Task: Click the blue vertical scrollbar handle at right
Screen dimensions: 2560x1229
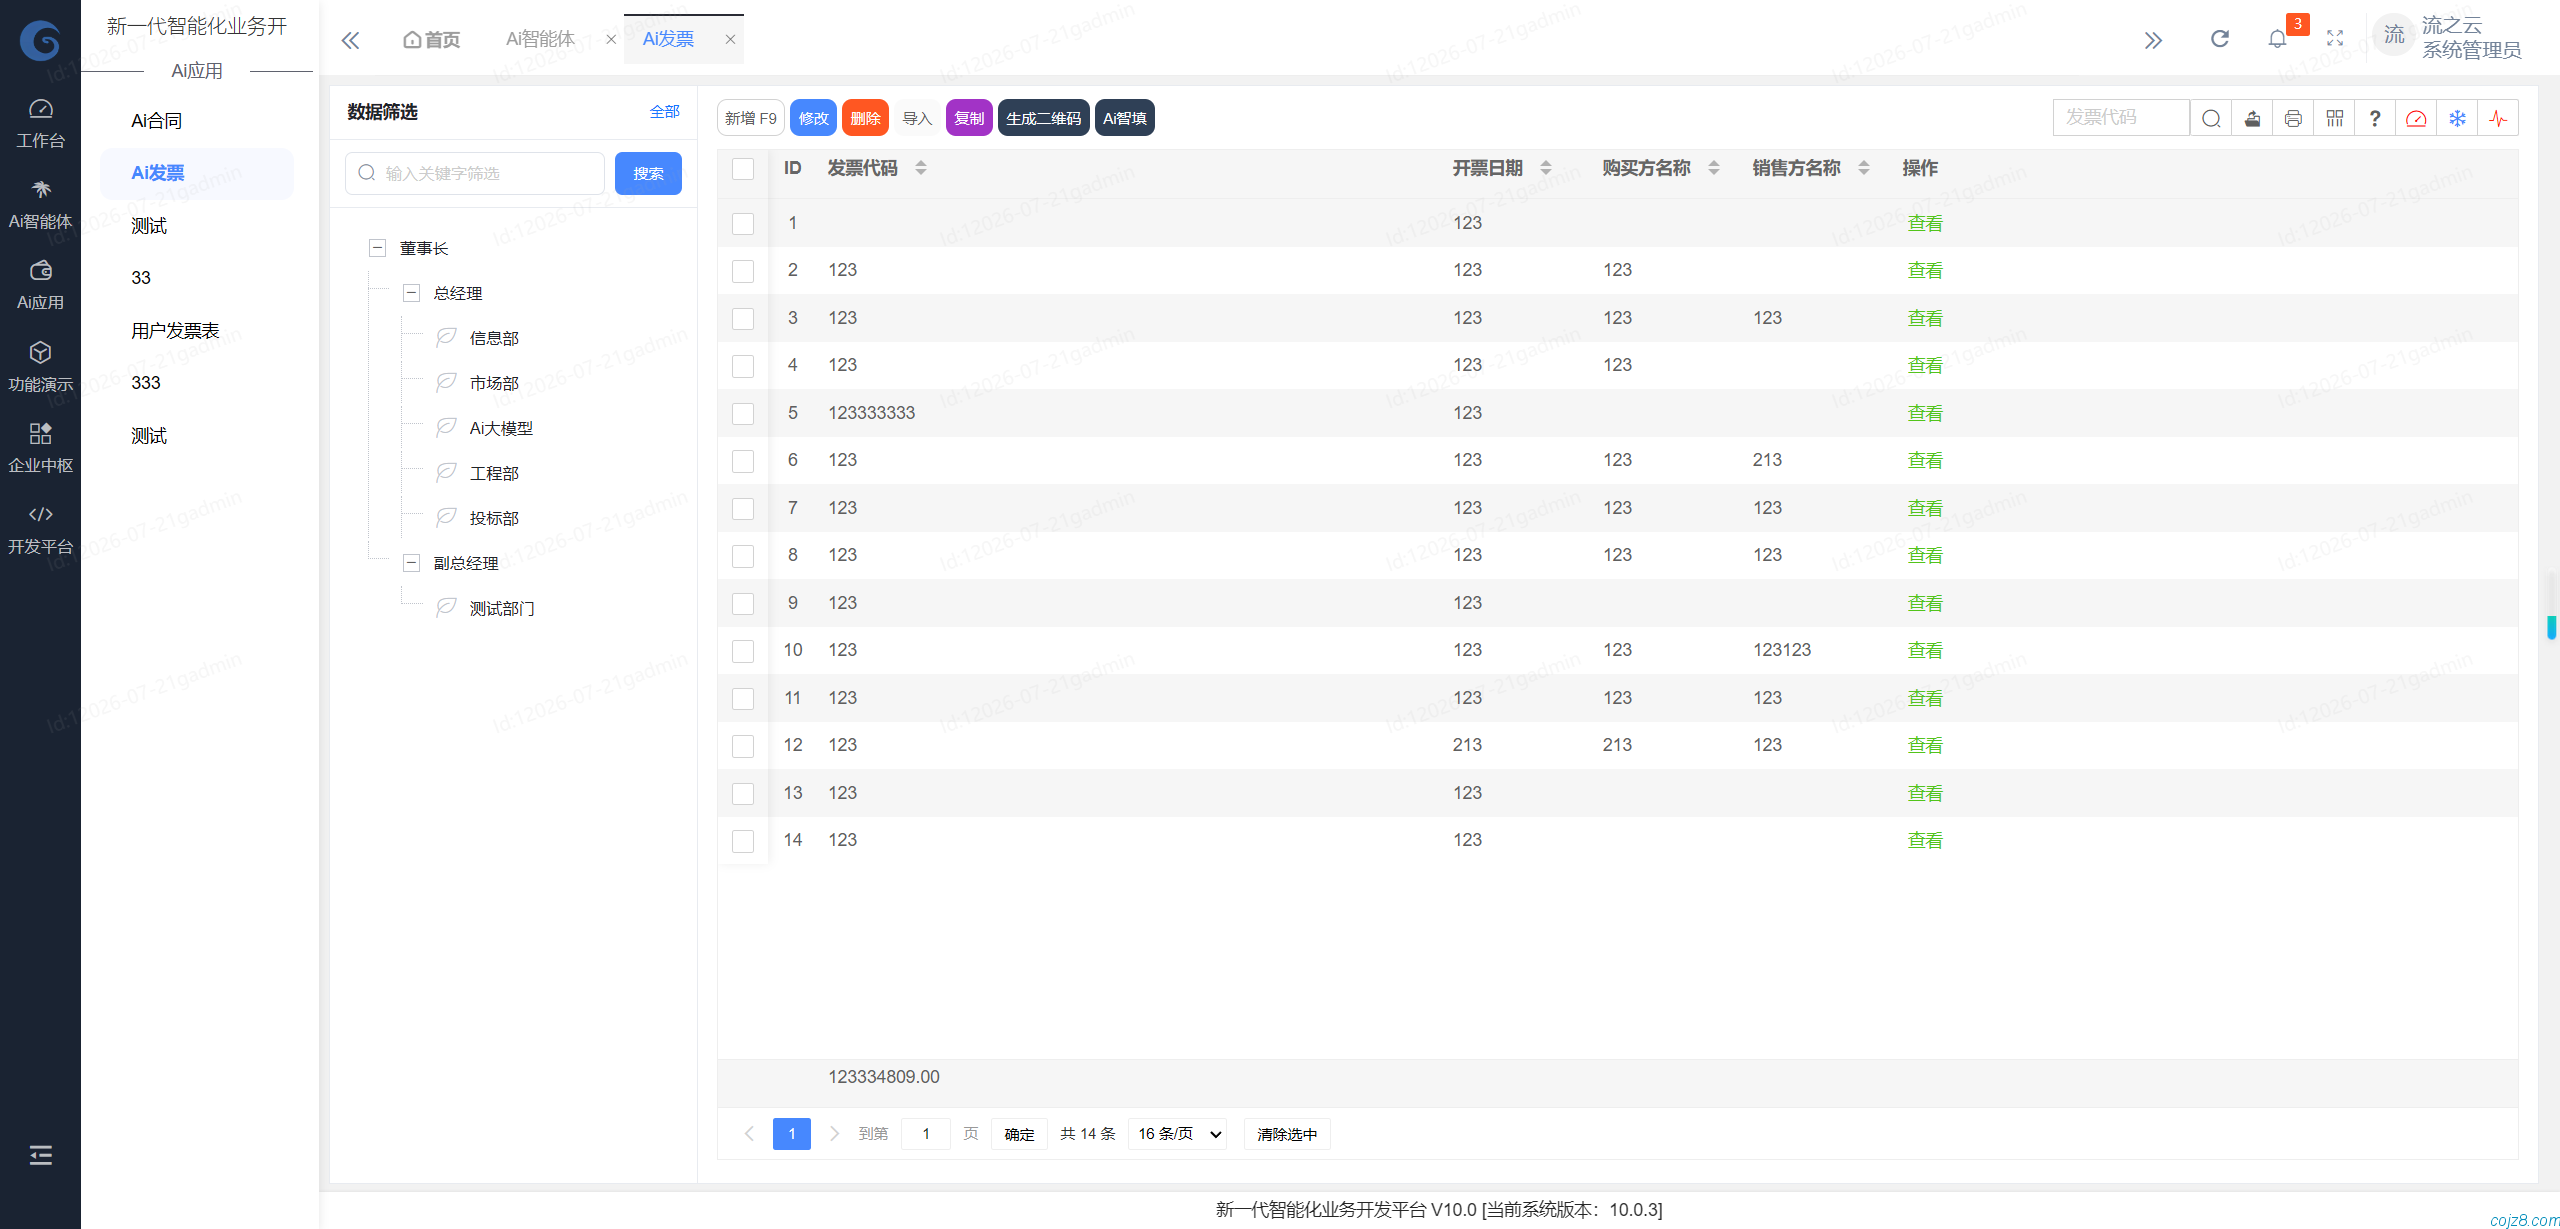Action: point(2551,627)
